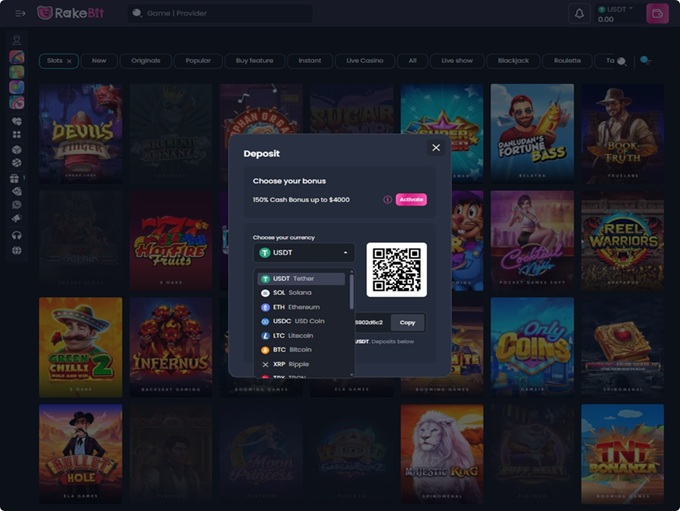Viewport: 680px width, 511px height.
Task: Select USDC USD Coin currency
Action: coord(301,321)
